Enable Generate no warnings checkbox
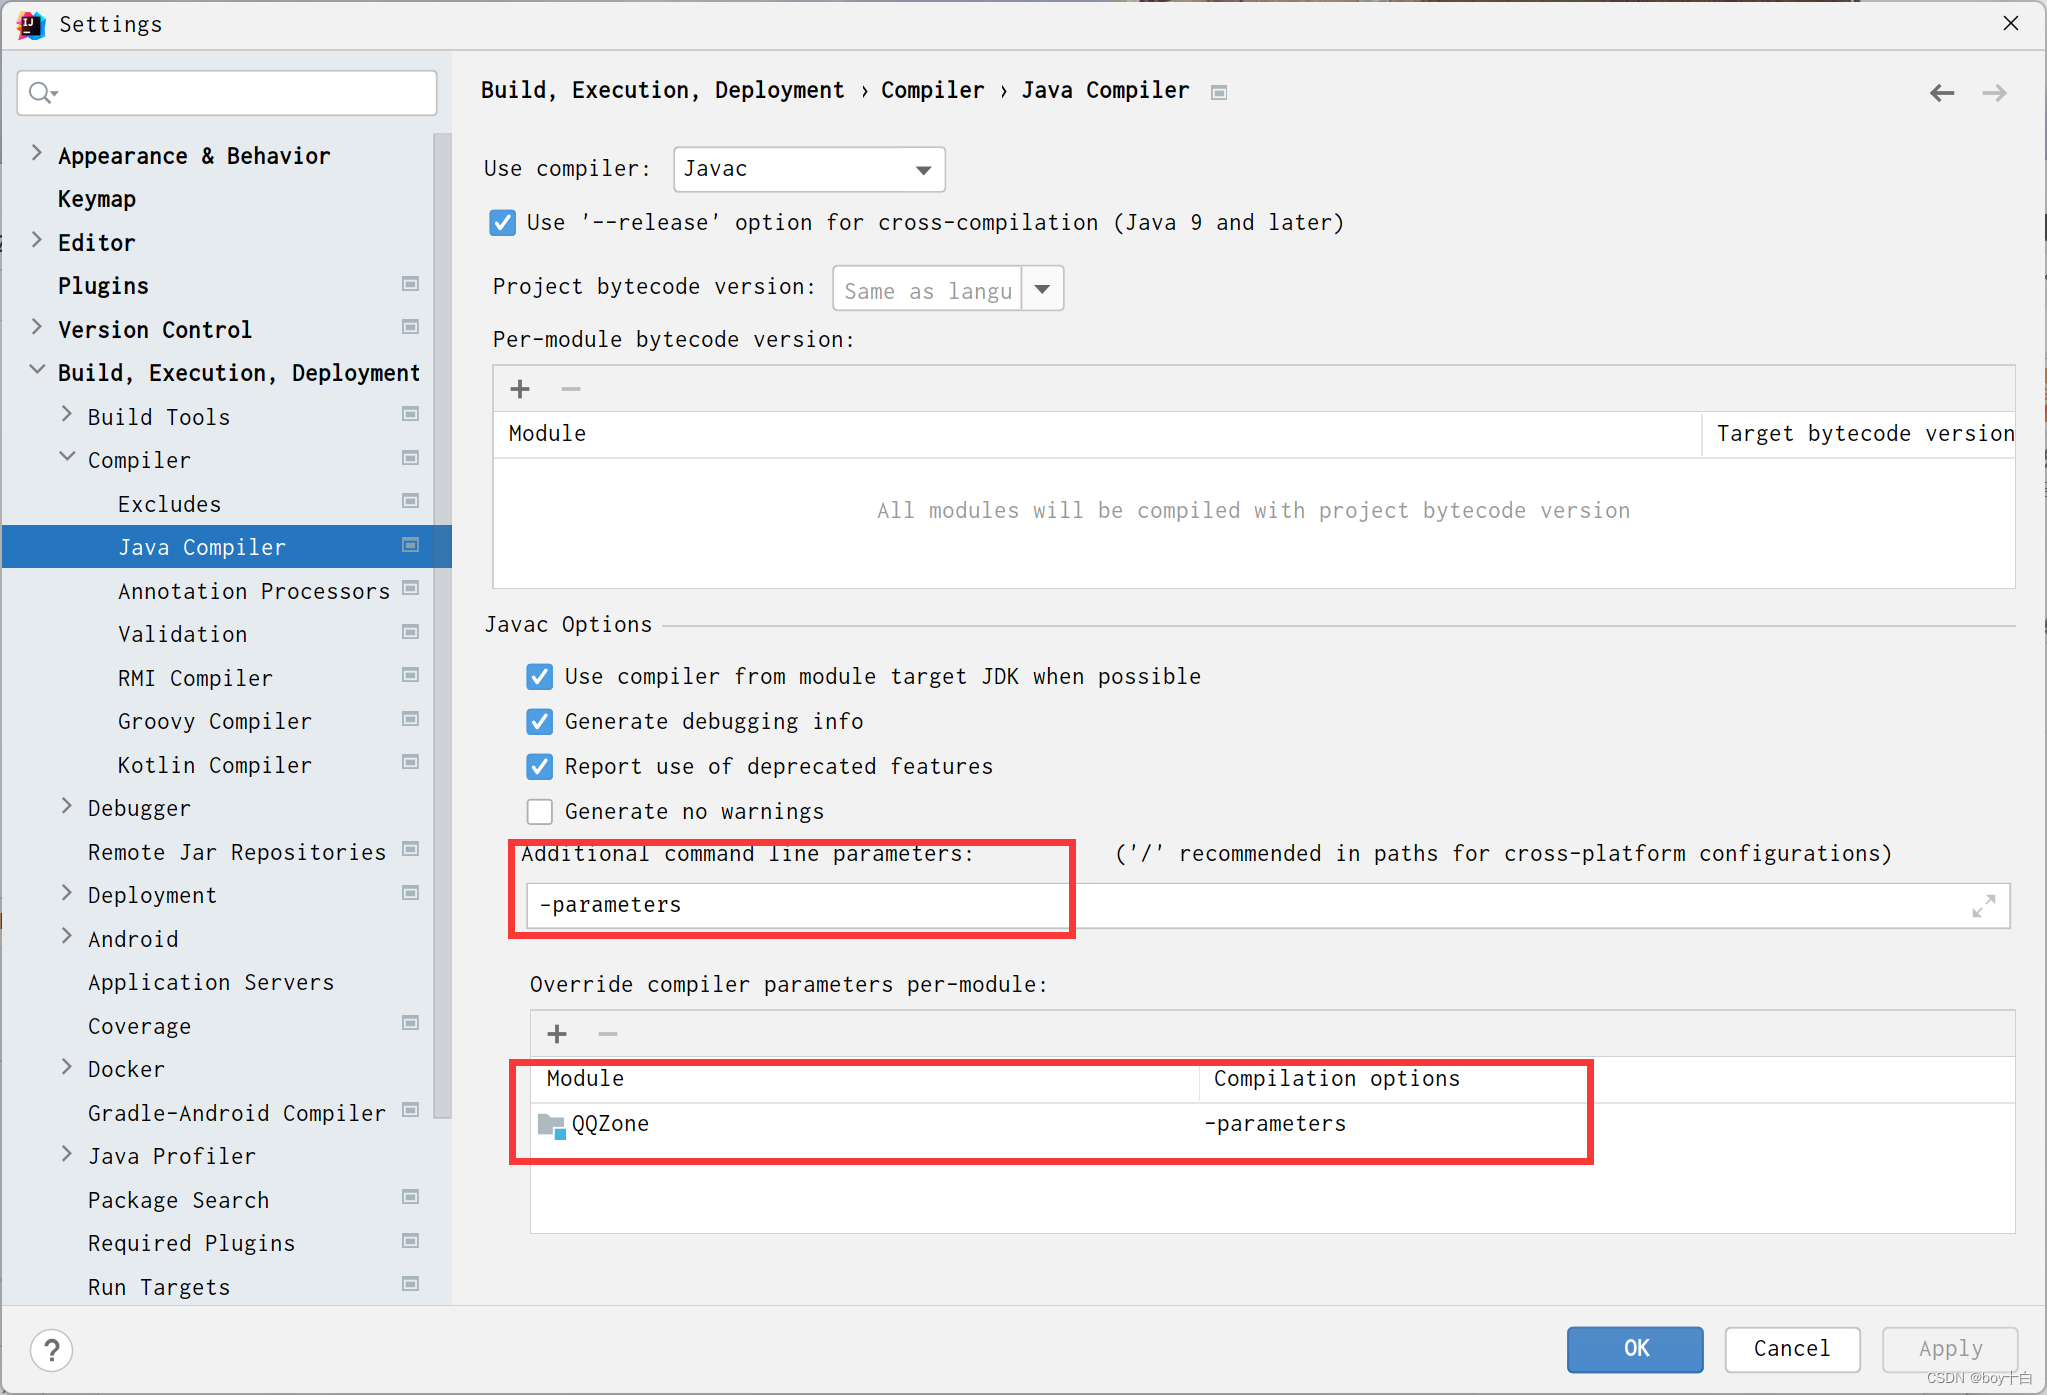2047x1395 pixels. 540,811
